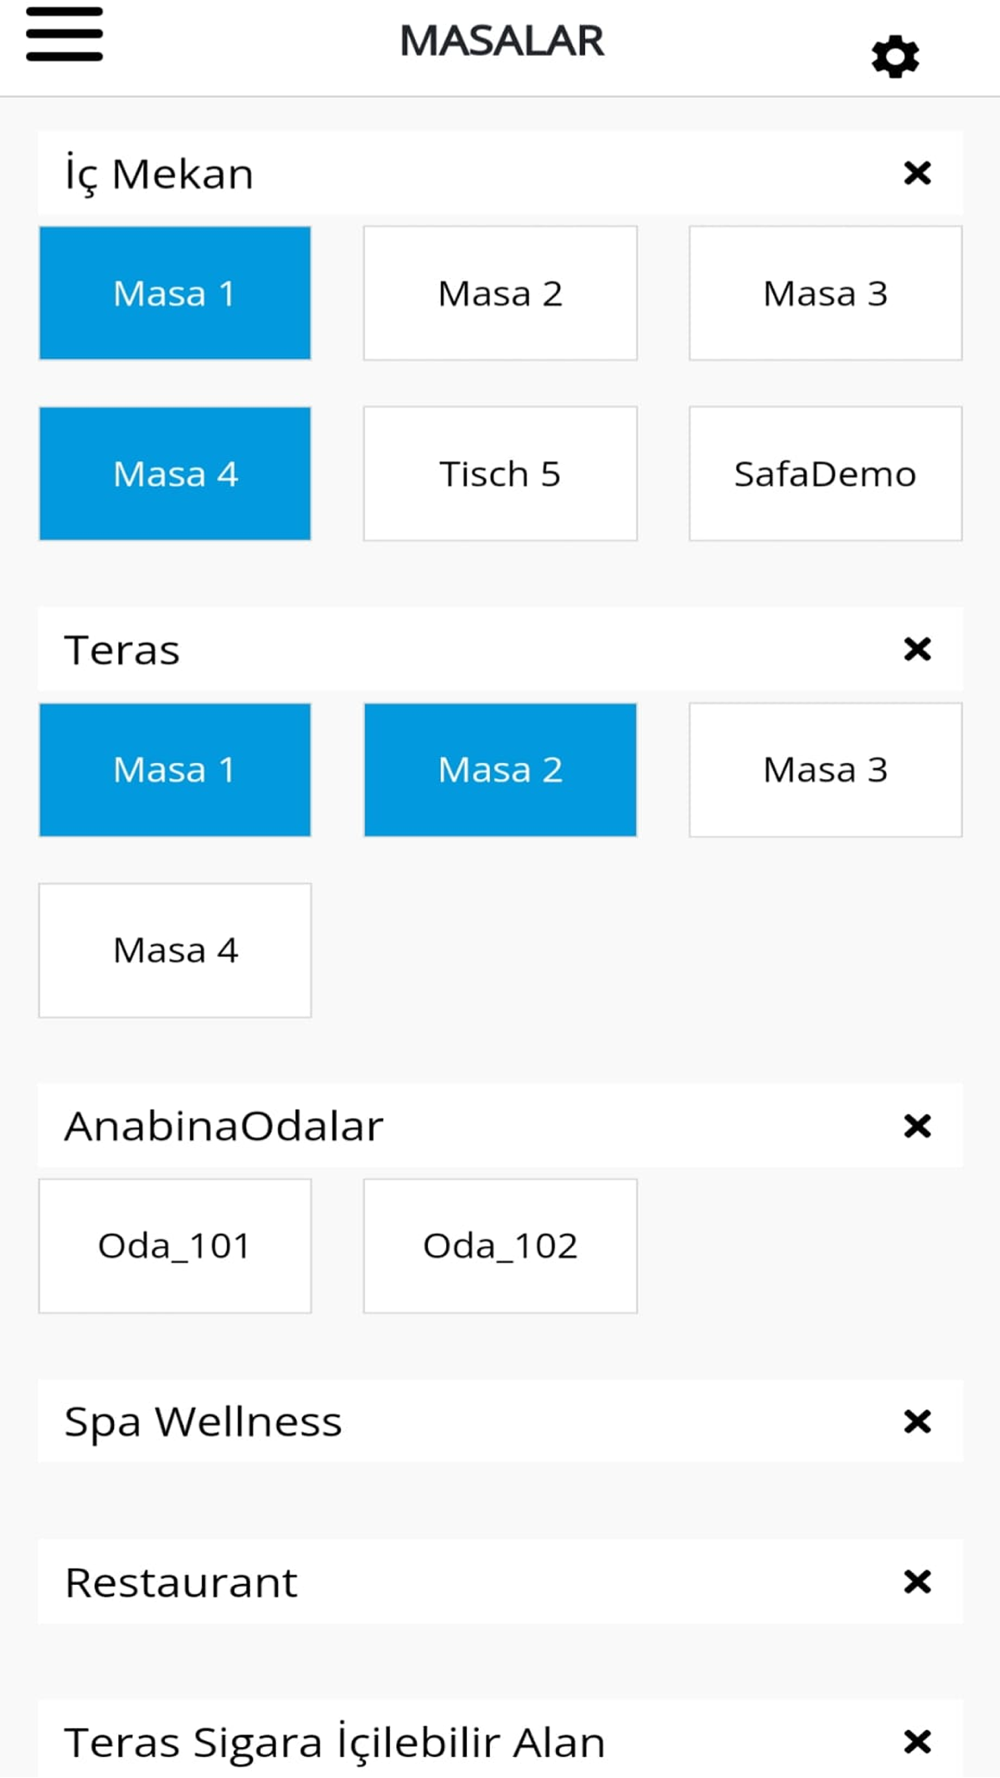Open settings with the gear icon
The width and height of the screenshot is (1000, 1778).
coord(895,57)
